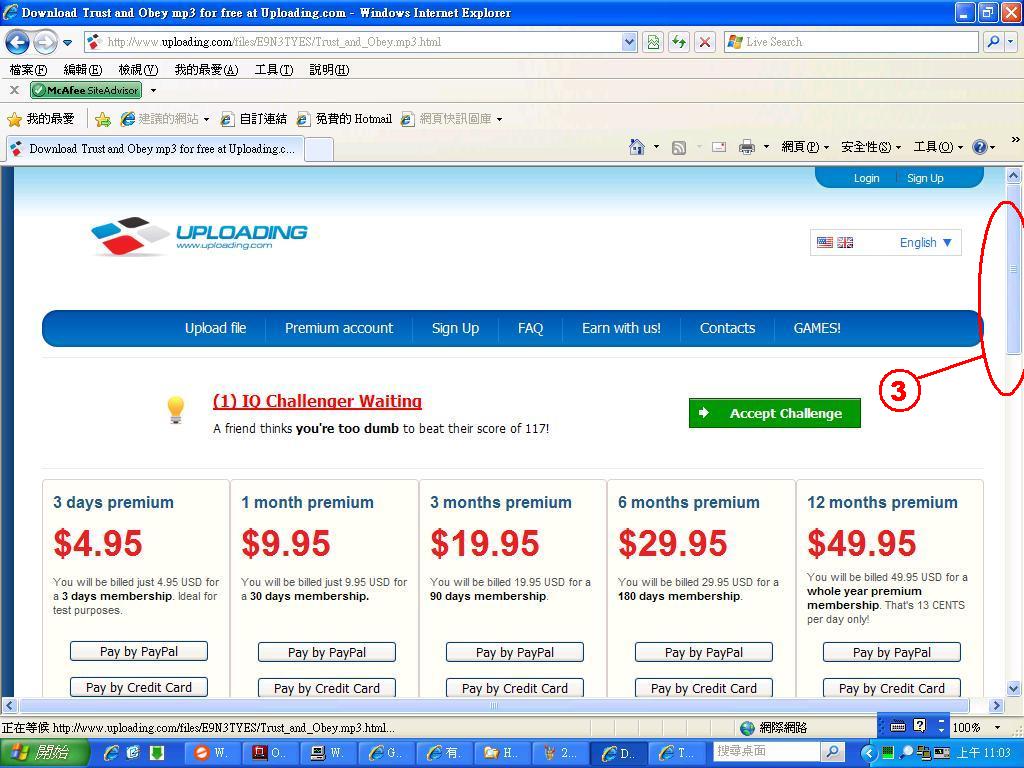Open the 免費的 Hotmail favorites link
The width and height of the screenshot is (1024, 768).
[x=344, y=119]
